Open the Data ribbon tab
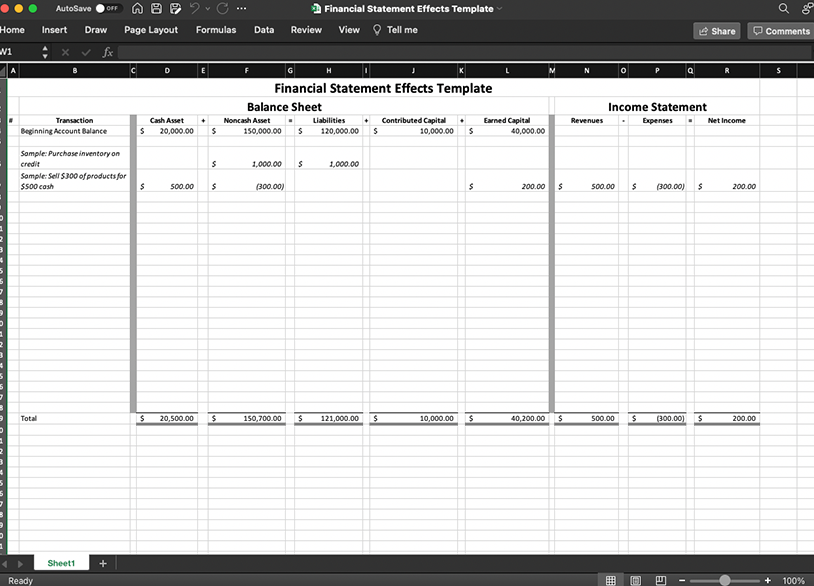 coord(264,30)
